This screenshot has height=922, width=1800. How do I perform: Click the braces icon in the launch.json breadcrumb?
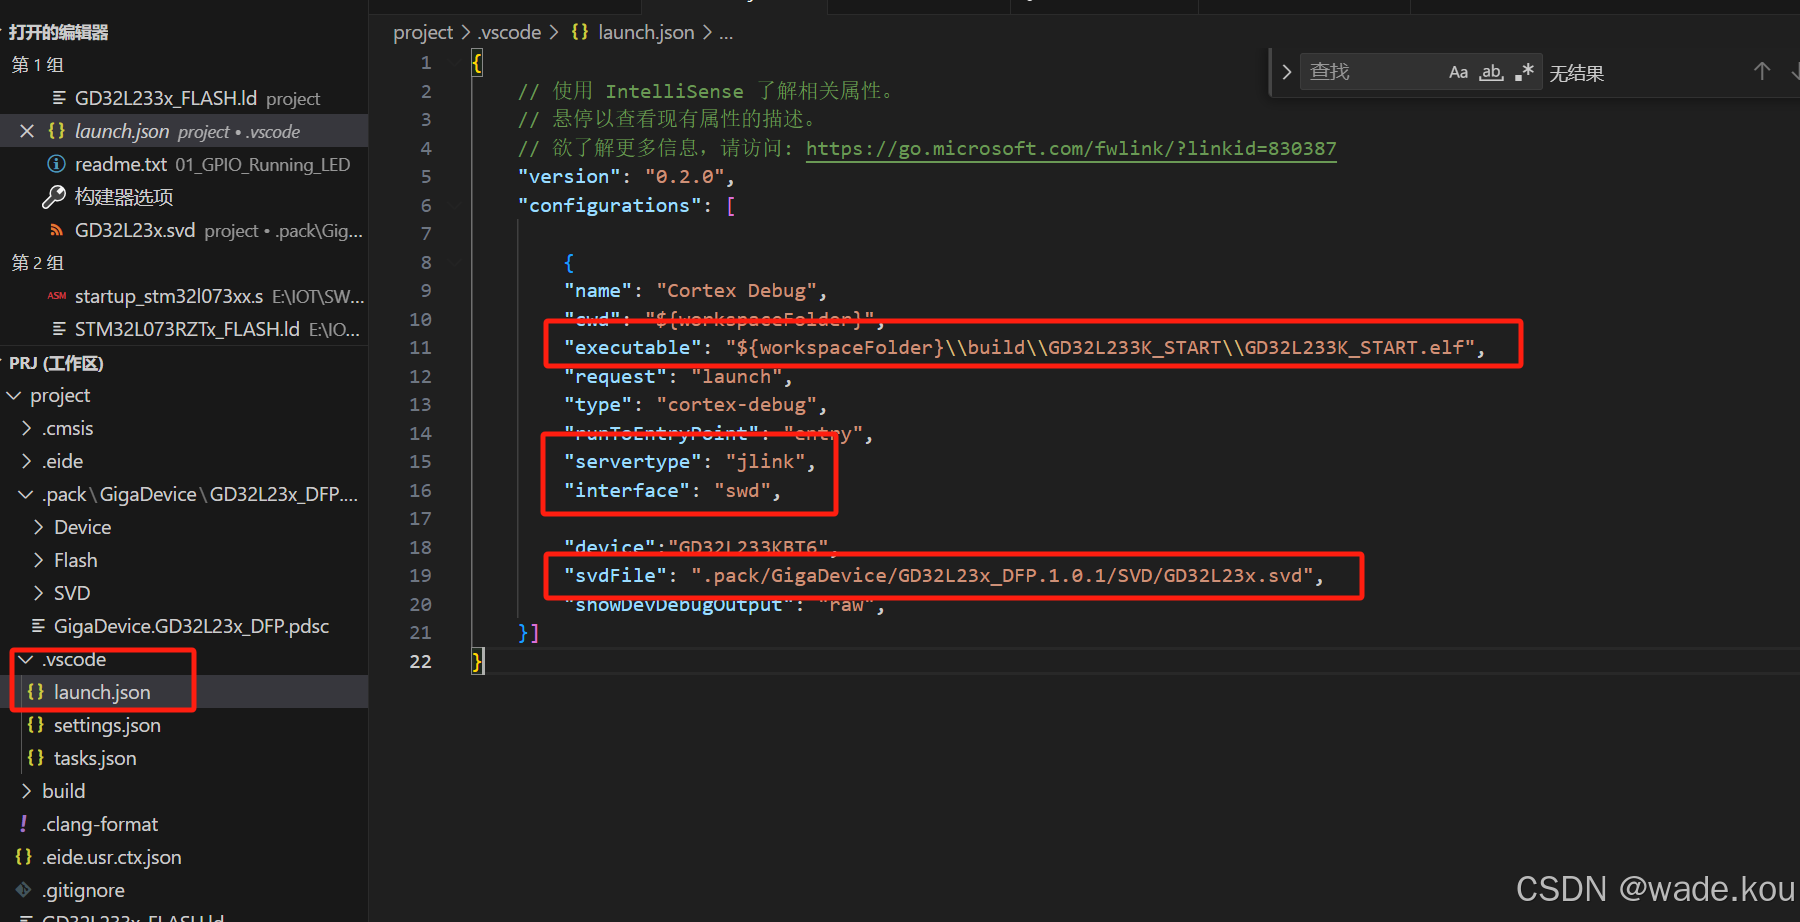pyautogui.click(x=580, y=32)
